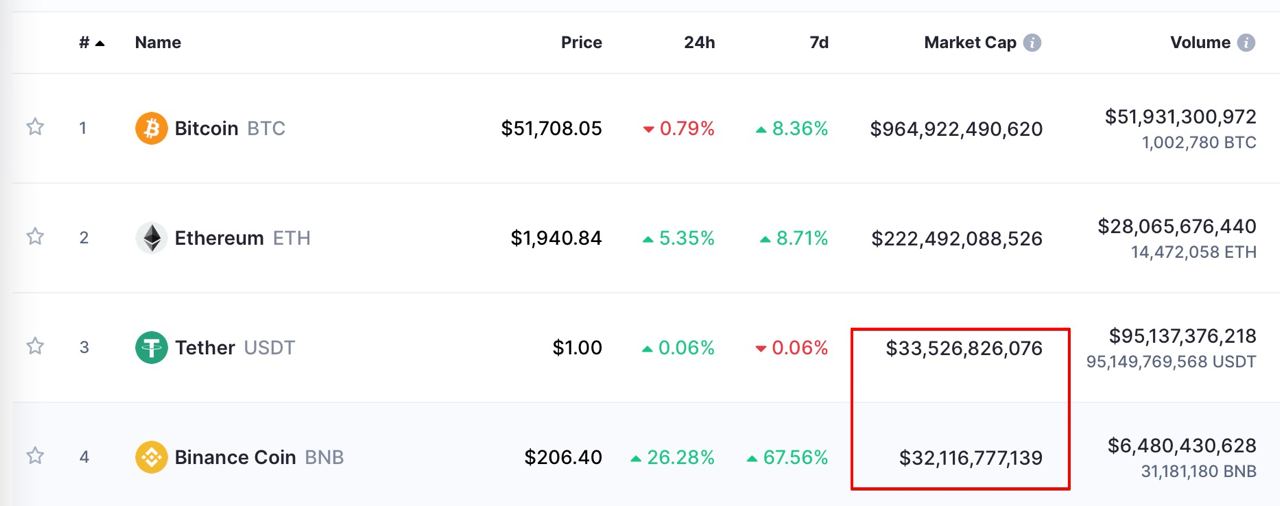Toggle the Binance Coin watchlist star
This screenshot has width=1280, height=506.
(x=35, y=456)
